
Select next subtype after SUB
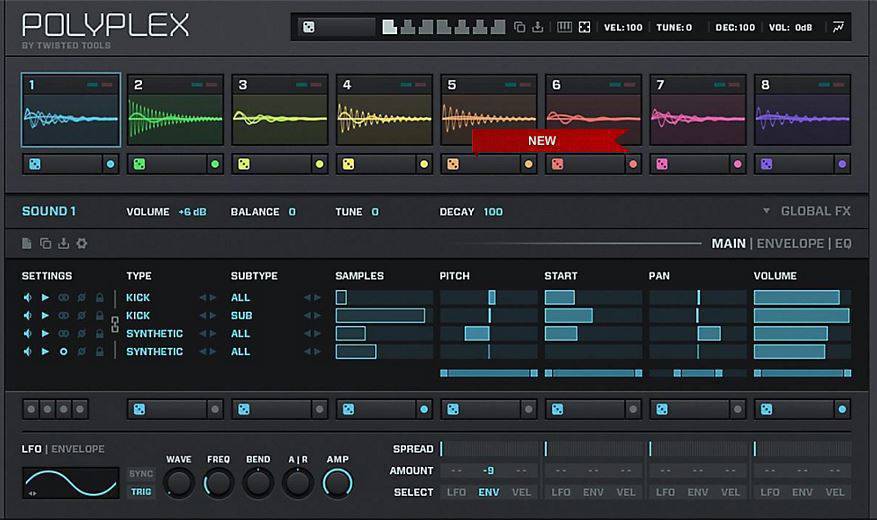[317, 315]
